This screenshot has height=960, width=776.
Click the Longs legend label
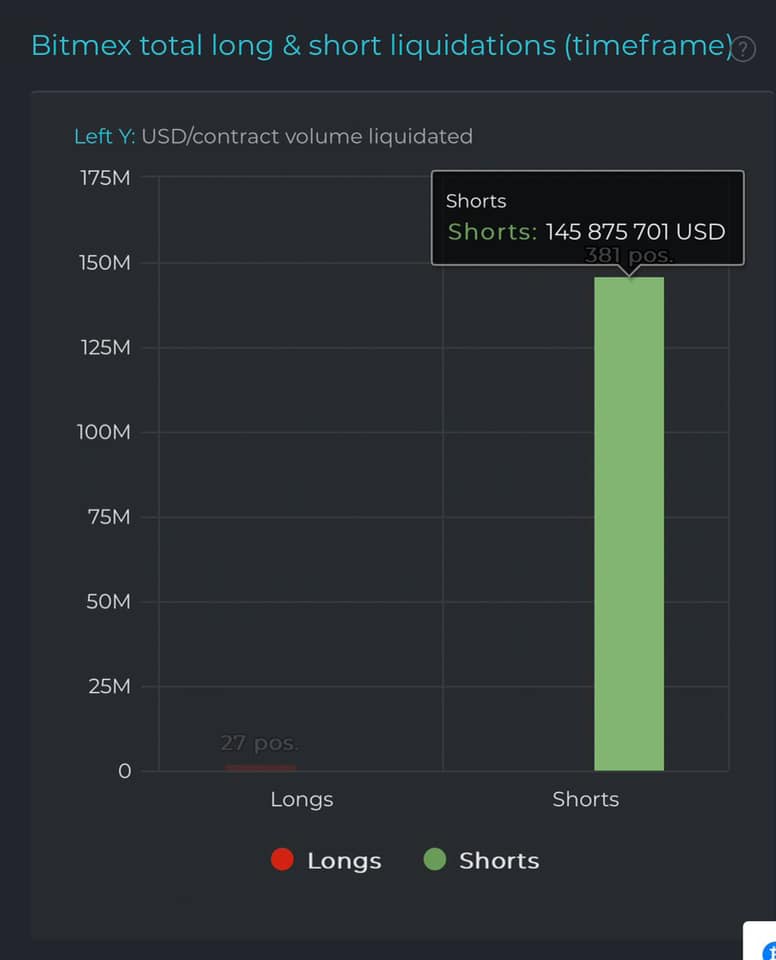(x=344, y=860)
